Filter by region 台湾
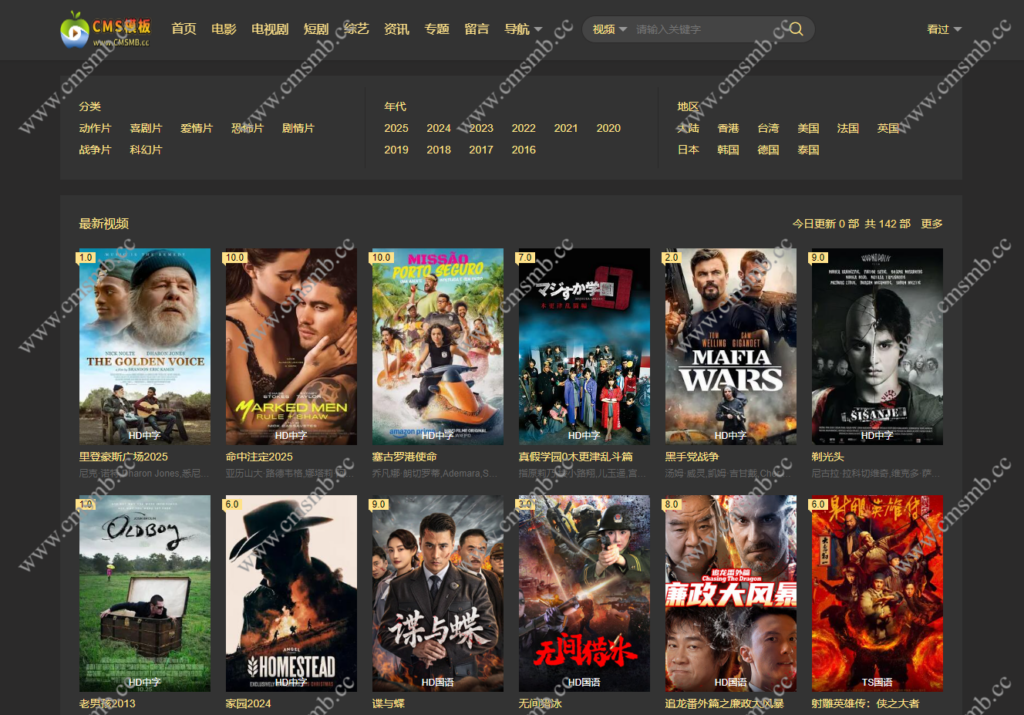Image resolution: width=1024 pixels, height=715 pixels. (768, 128)
